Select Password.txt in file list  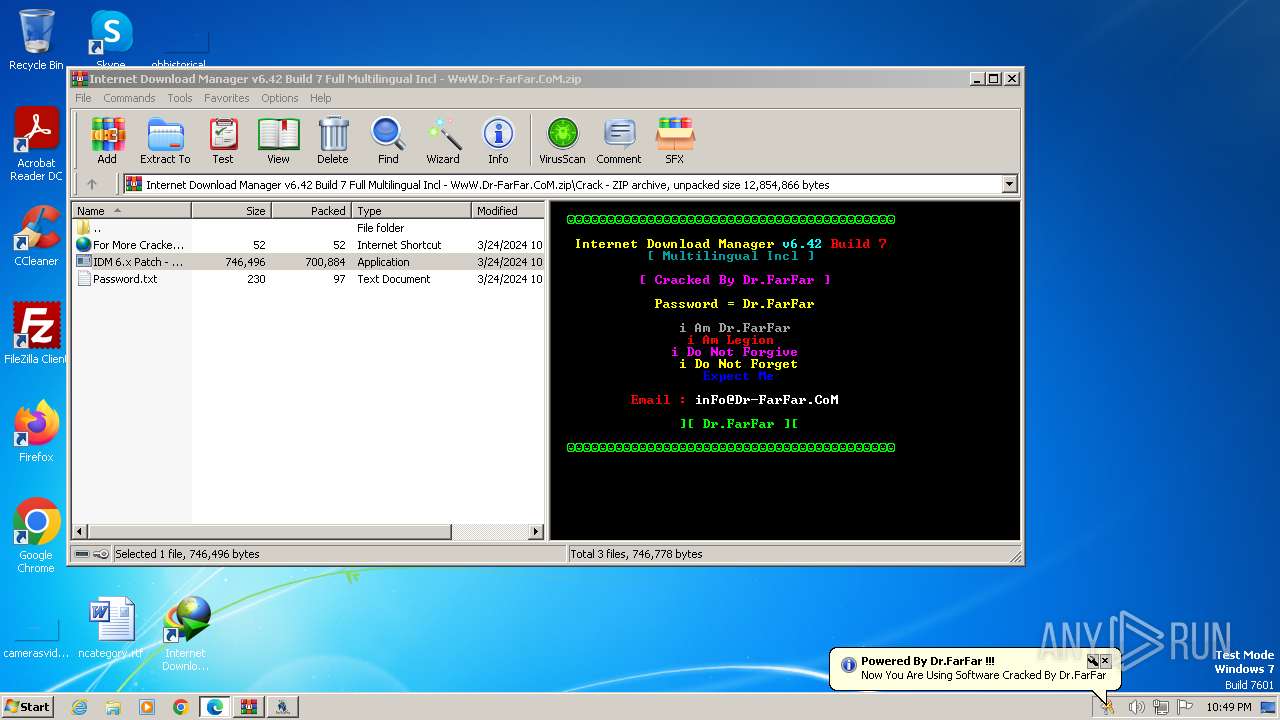(x=308, y=279)
